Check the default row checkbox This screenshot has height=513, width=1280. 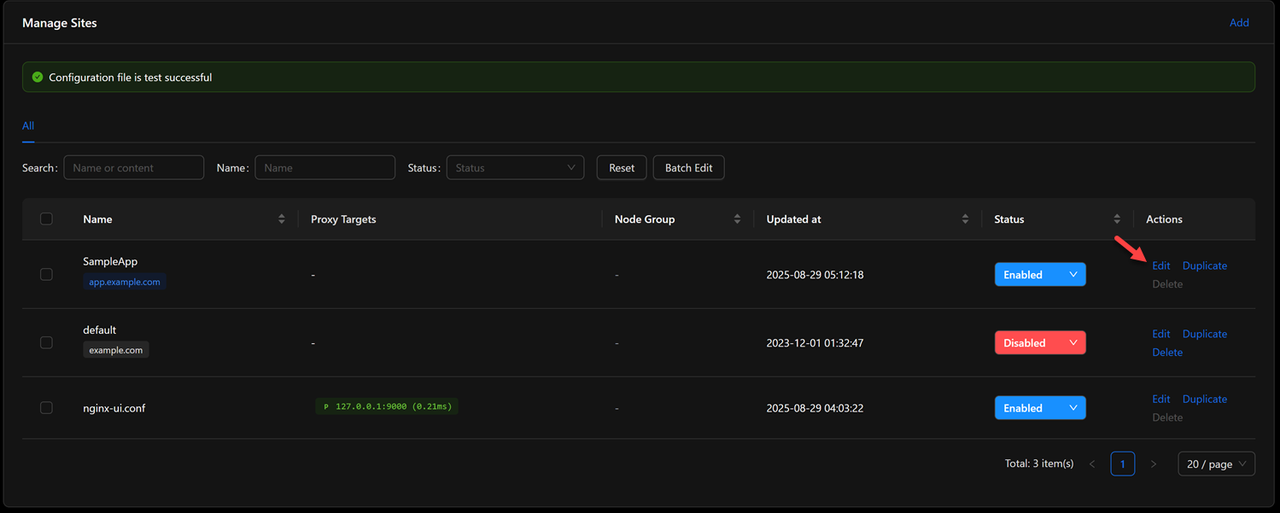[x=46, y=342]
